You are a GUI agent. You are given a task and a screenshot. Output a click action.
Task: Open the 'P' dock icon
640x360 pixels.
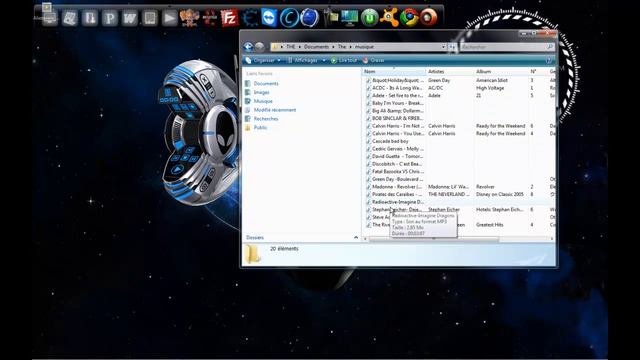[x=110, y=18]
